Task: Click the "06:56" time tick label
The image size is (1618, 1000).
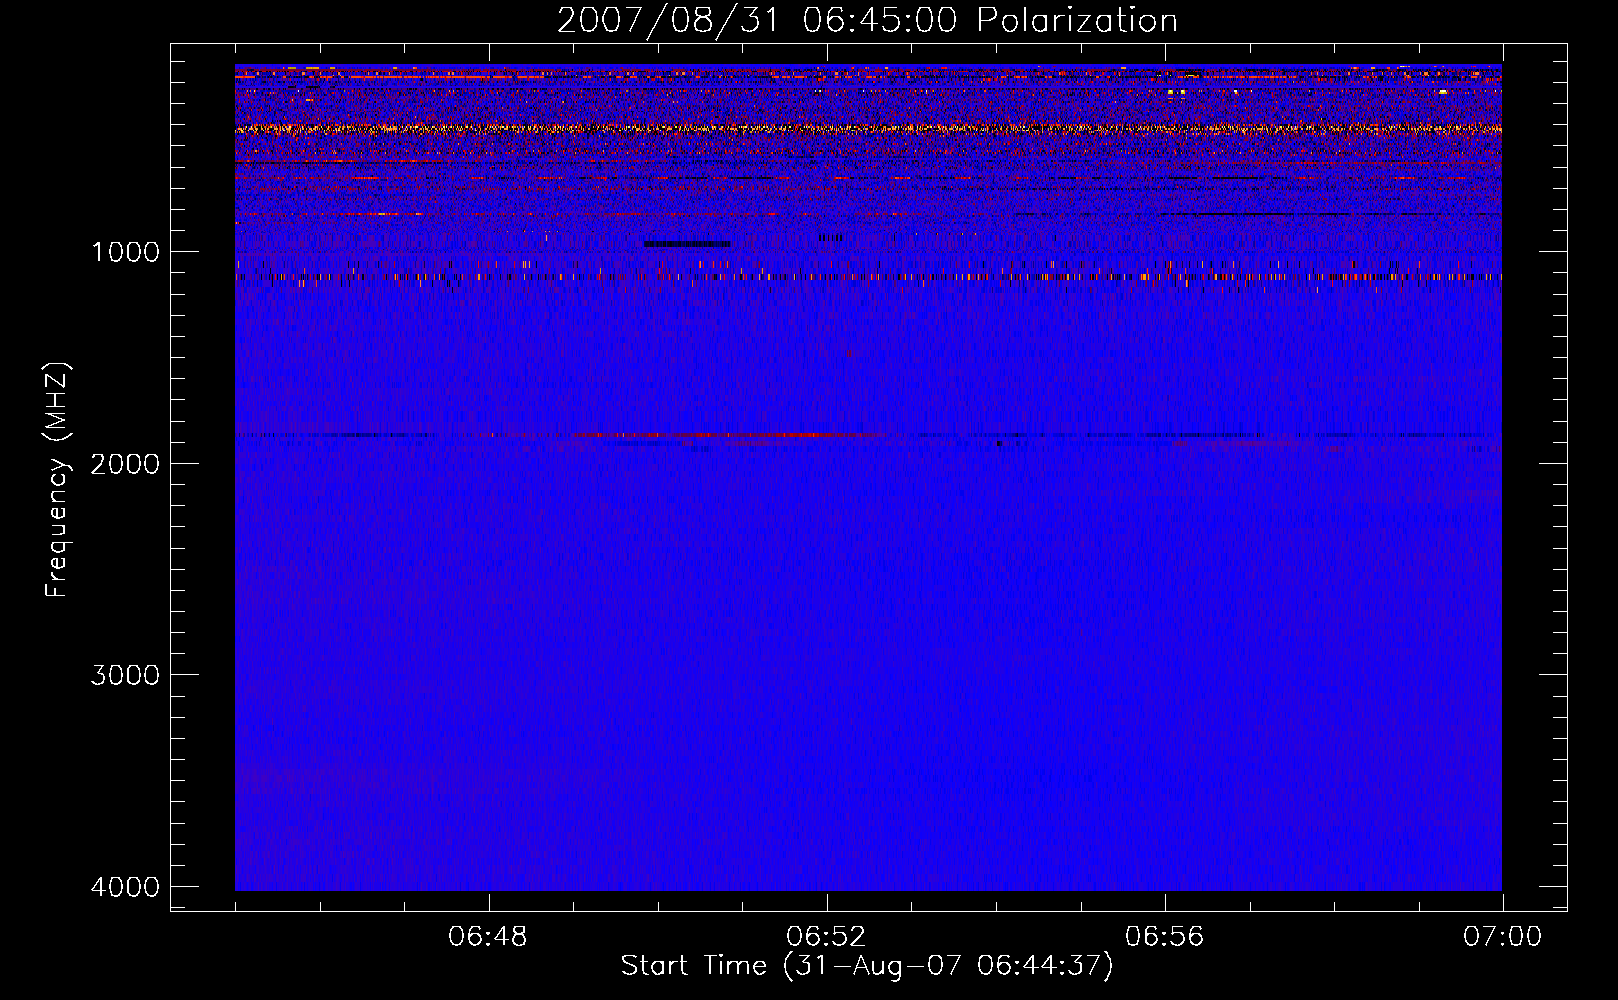Action: 1165,937
